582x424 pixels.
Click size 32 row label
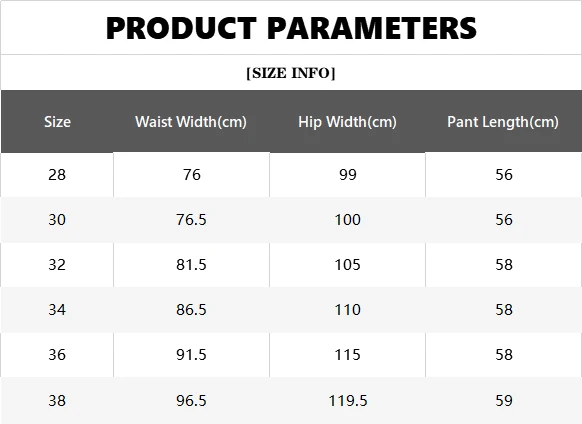[x=57, y=264]
